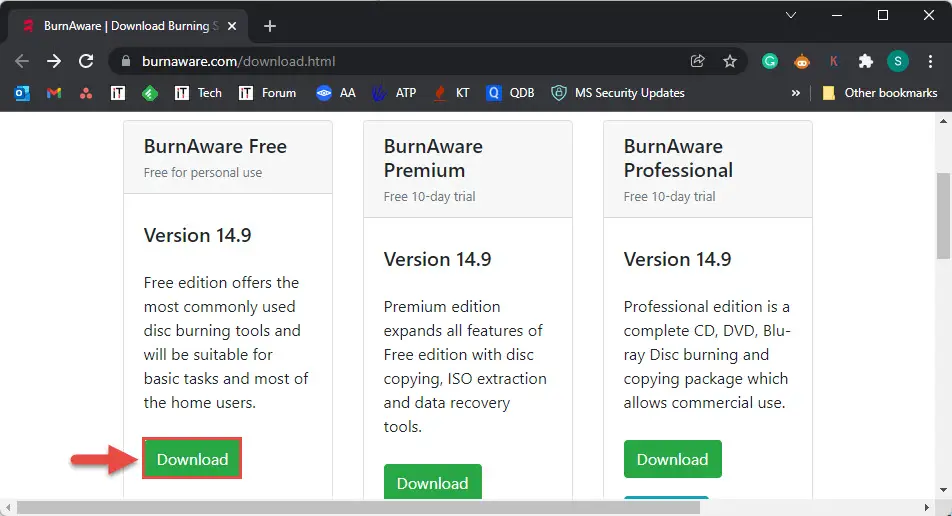Image resolution: width=952 pixels, height=516 pixels.
Task: Click the BurnAware Professional heading
Action: [x=678, y=158]
